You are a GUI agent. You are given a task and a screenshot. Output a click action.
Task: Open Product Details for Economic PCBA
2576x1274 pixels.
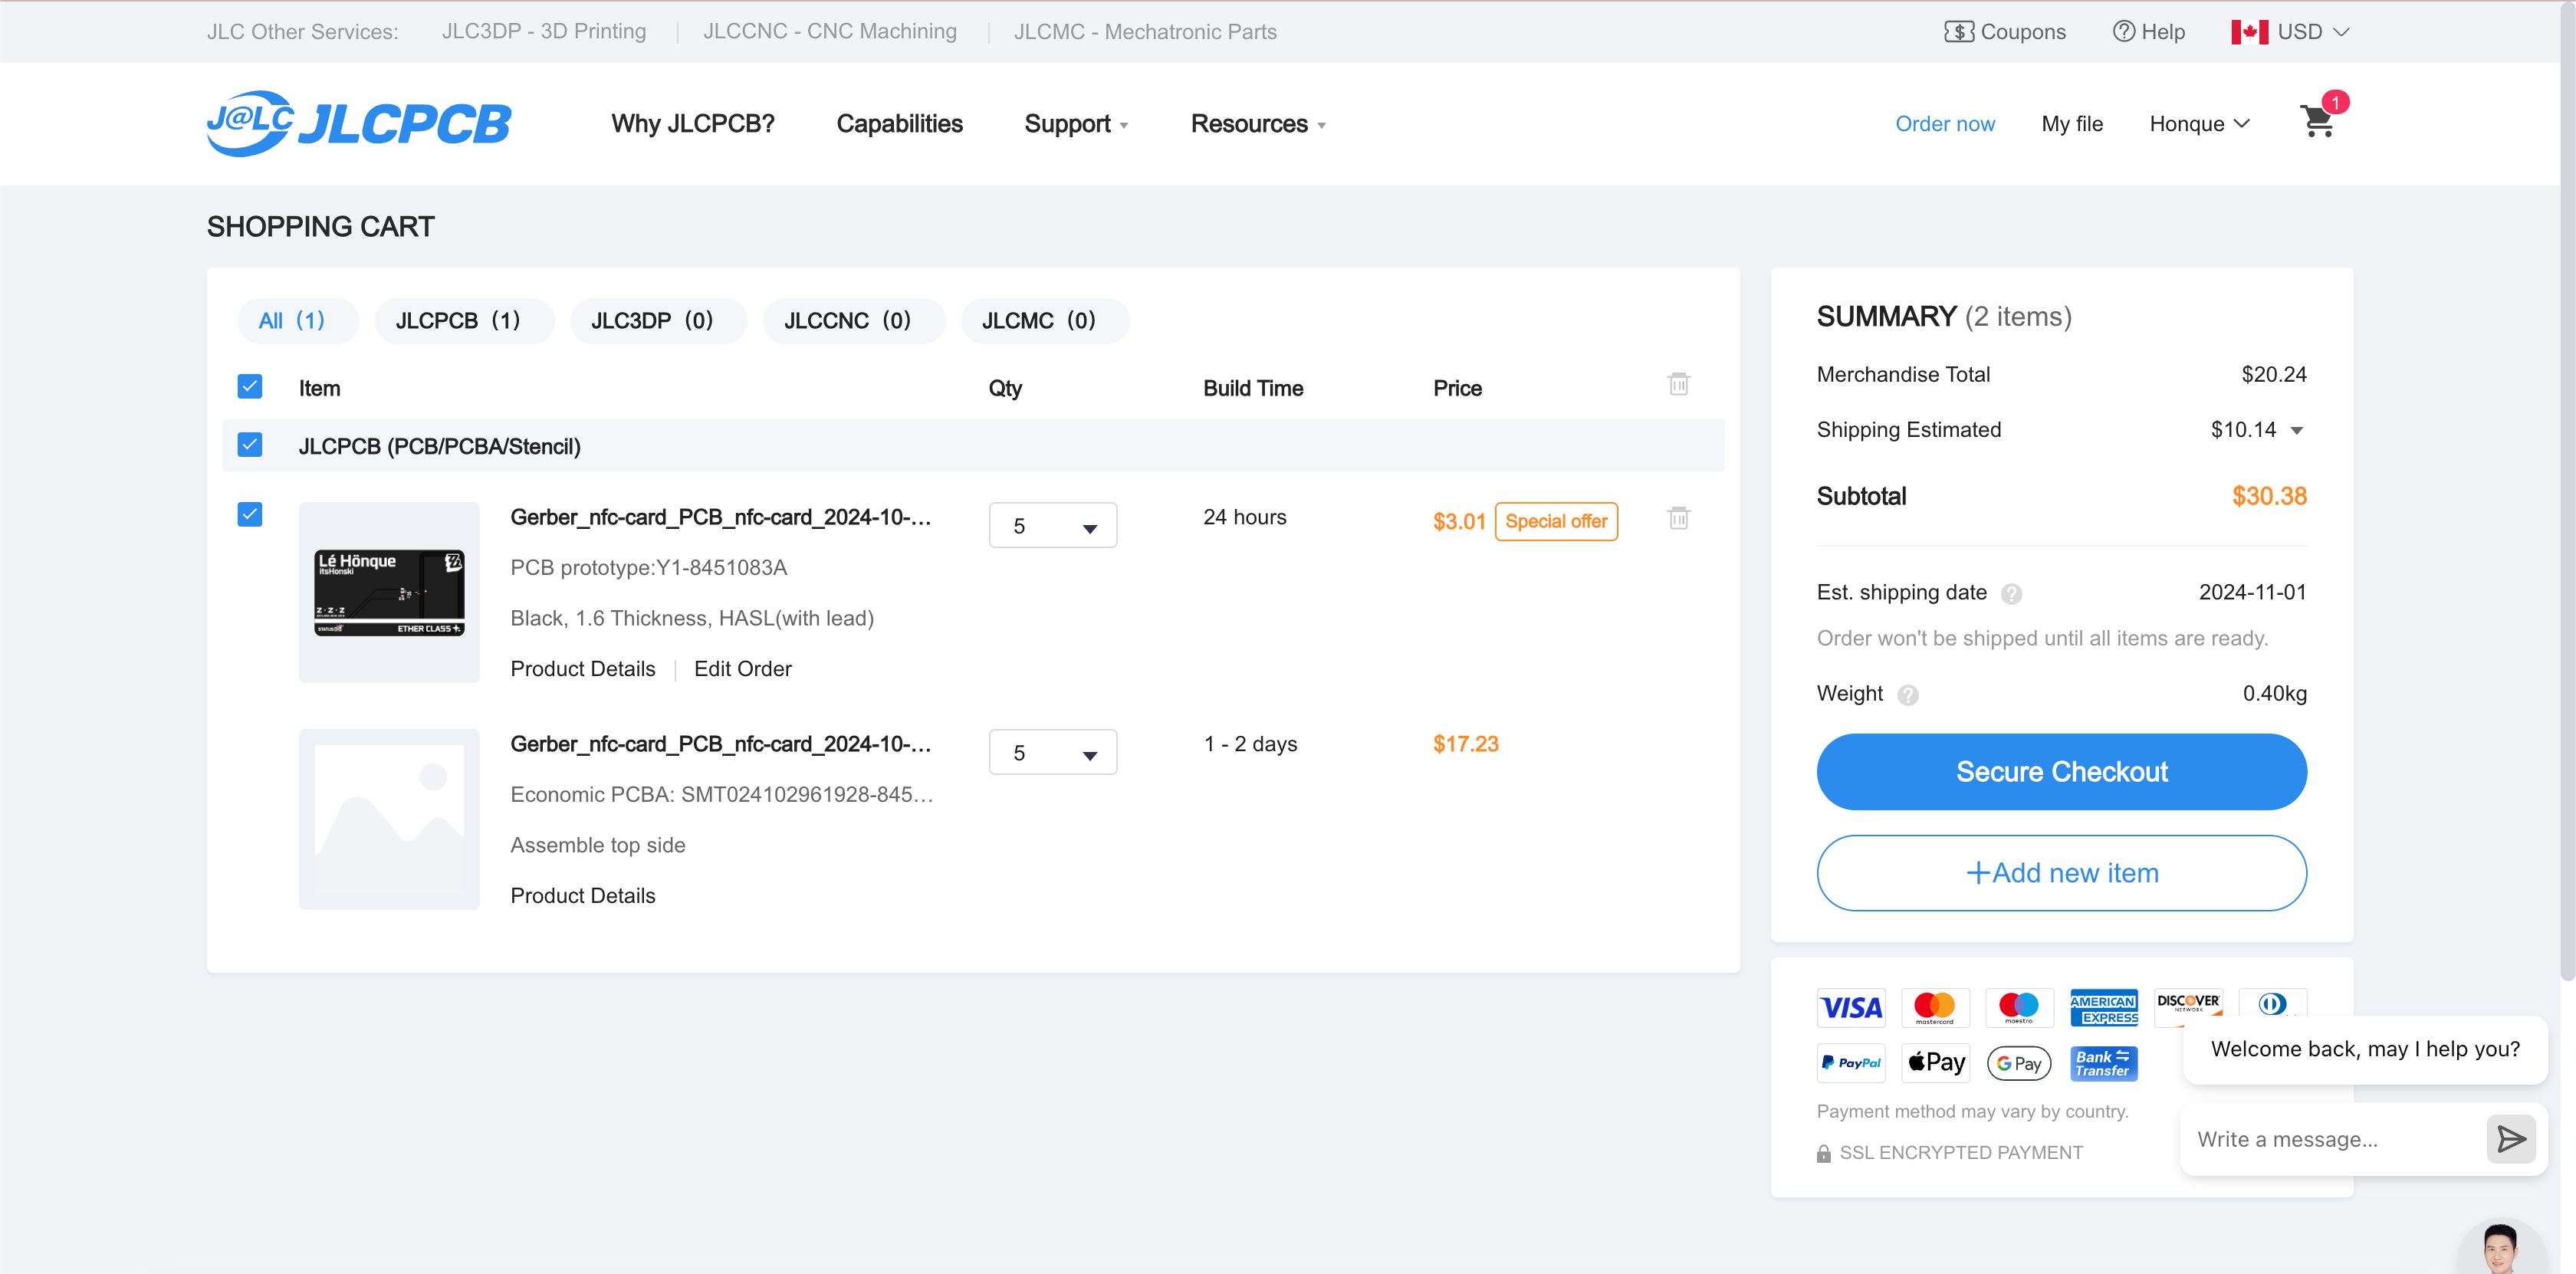583,896
